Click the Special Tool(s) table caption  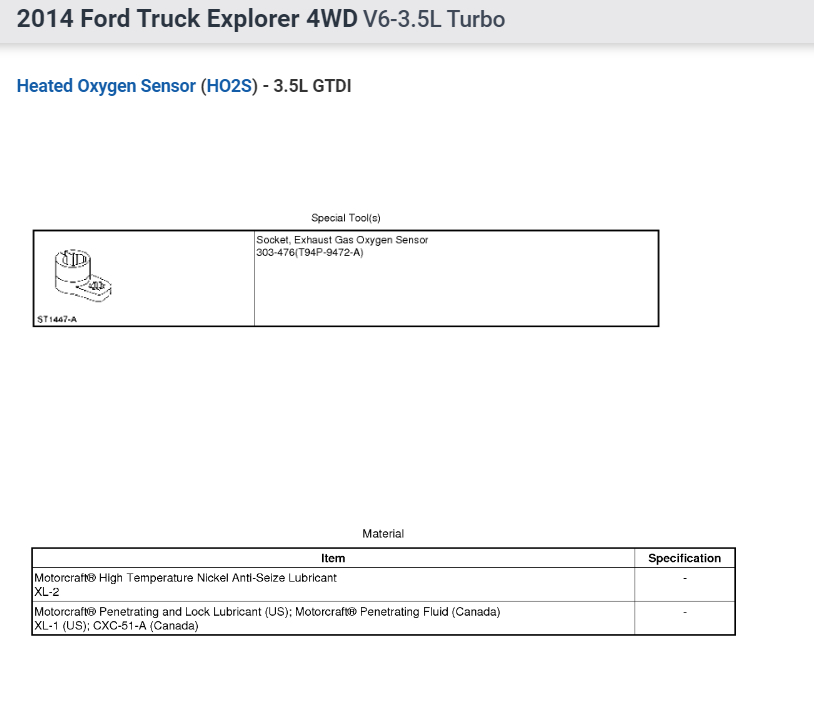(x=346, y=218)
